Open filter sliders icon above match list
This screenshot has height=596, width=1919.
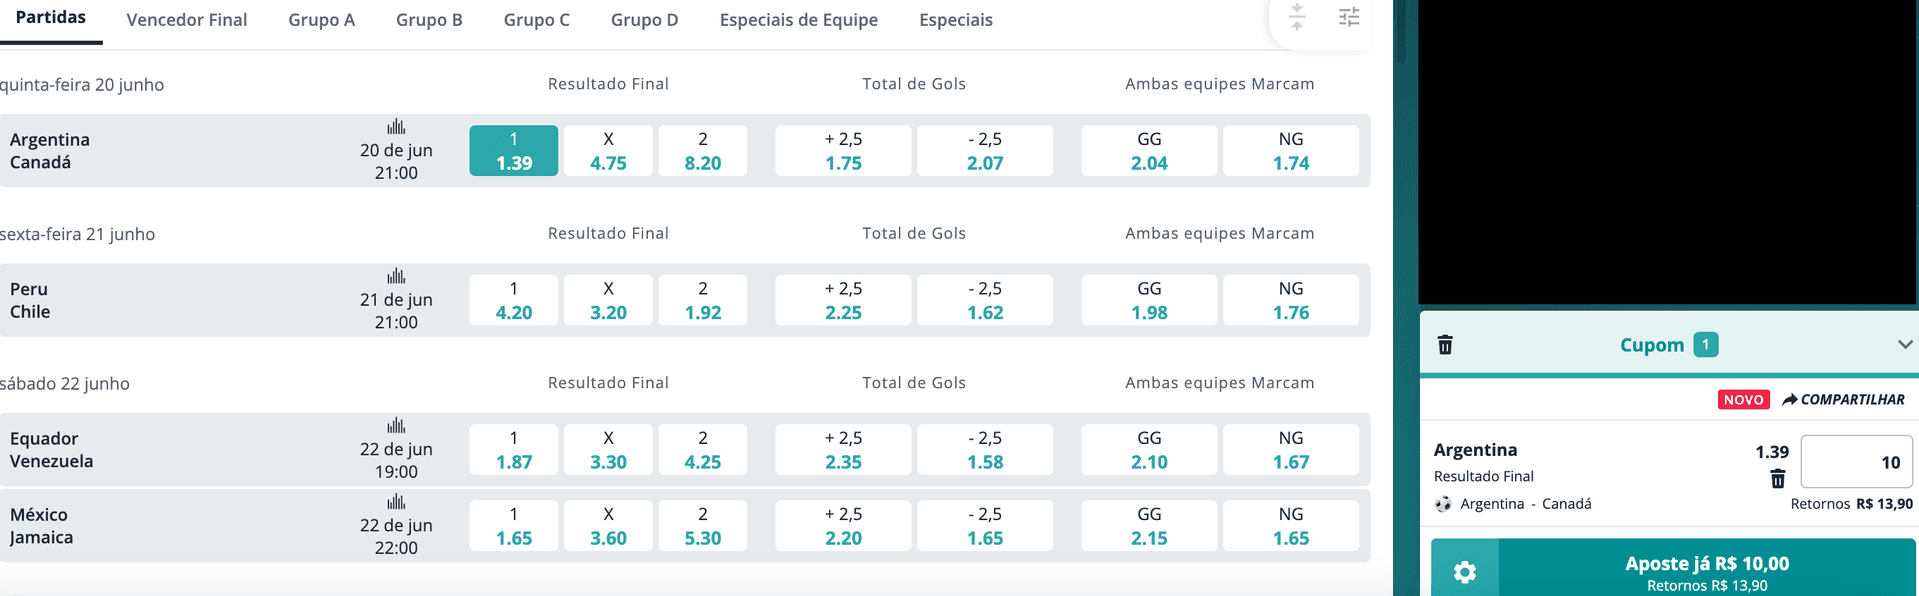pyautogui.click(x=1349, y=17)
